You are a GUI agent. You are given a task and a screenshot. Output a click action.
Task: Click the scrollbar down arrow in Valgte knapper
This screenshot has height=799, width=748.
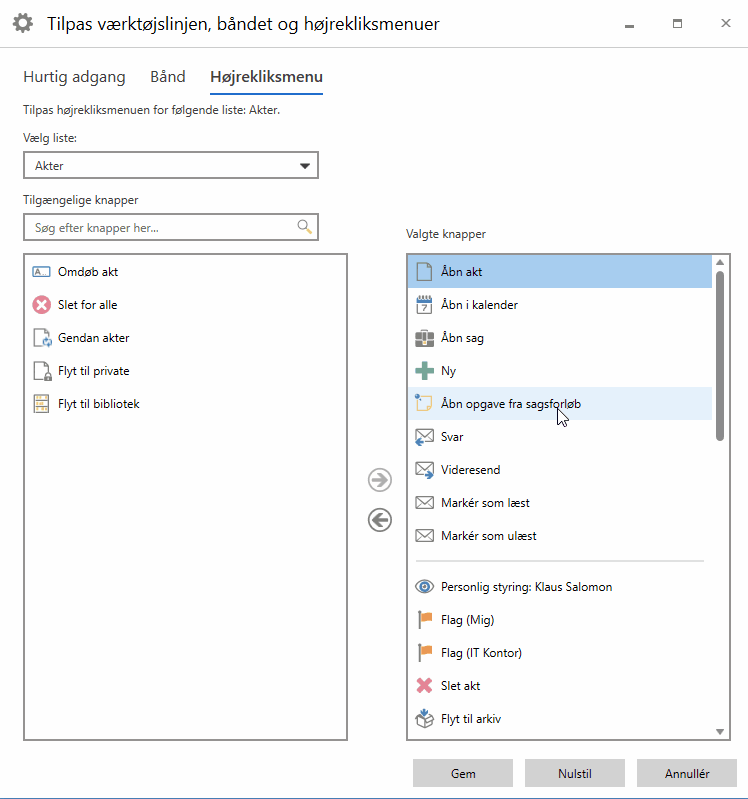pyautogui.click(x=719, y=732)
